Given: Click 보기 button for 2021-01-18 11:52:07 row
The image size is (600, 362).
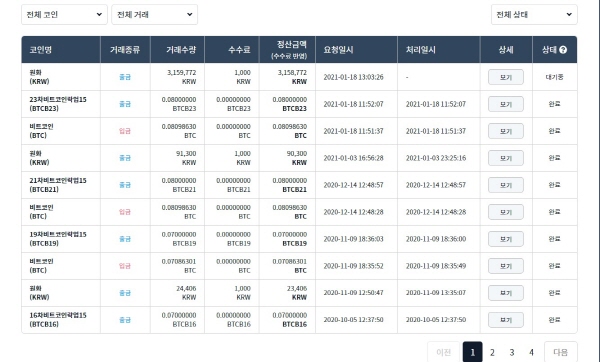Looking at the screenshot, I should click(505, 104).
